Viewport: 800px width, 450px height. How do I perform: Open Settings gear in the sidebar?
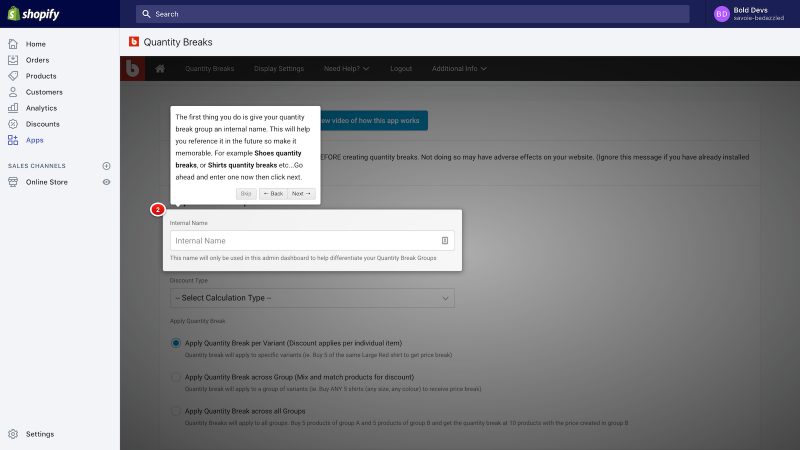pyautogui.click(x=13, y=434)
